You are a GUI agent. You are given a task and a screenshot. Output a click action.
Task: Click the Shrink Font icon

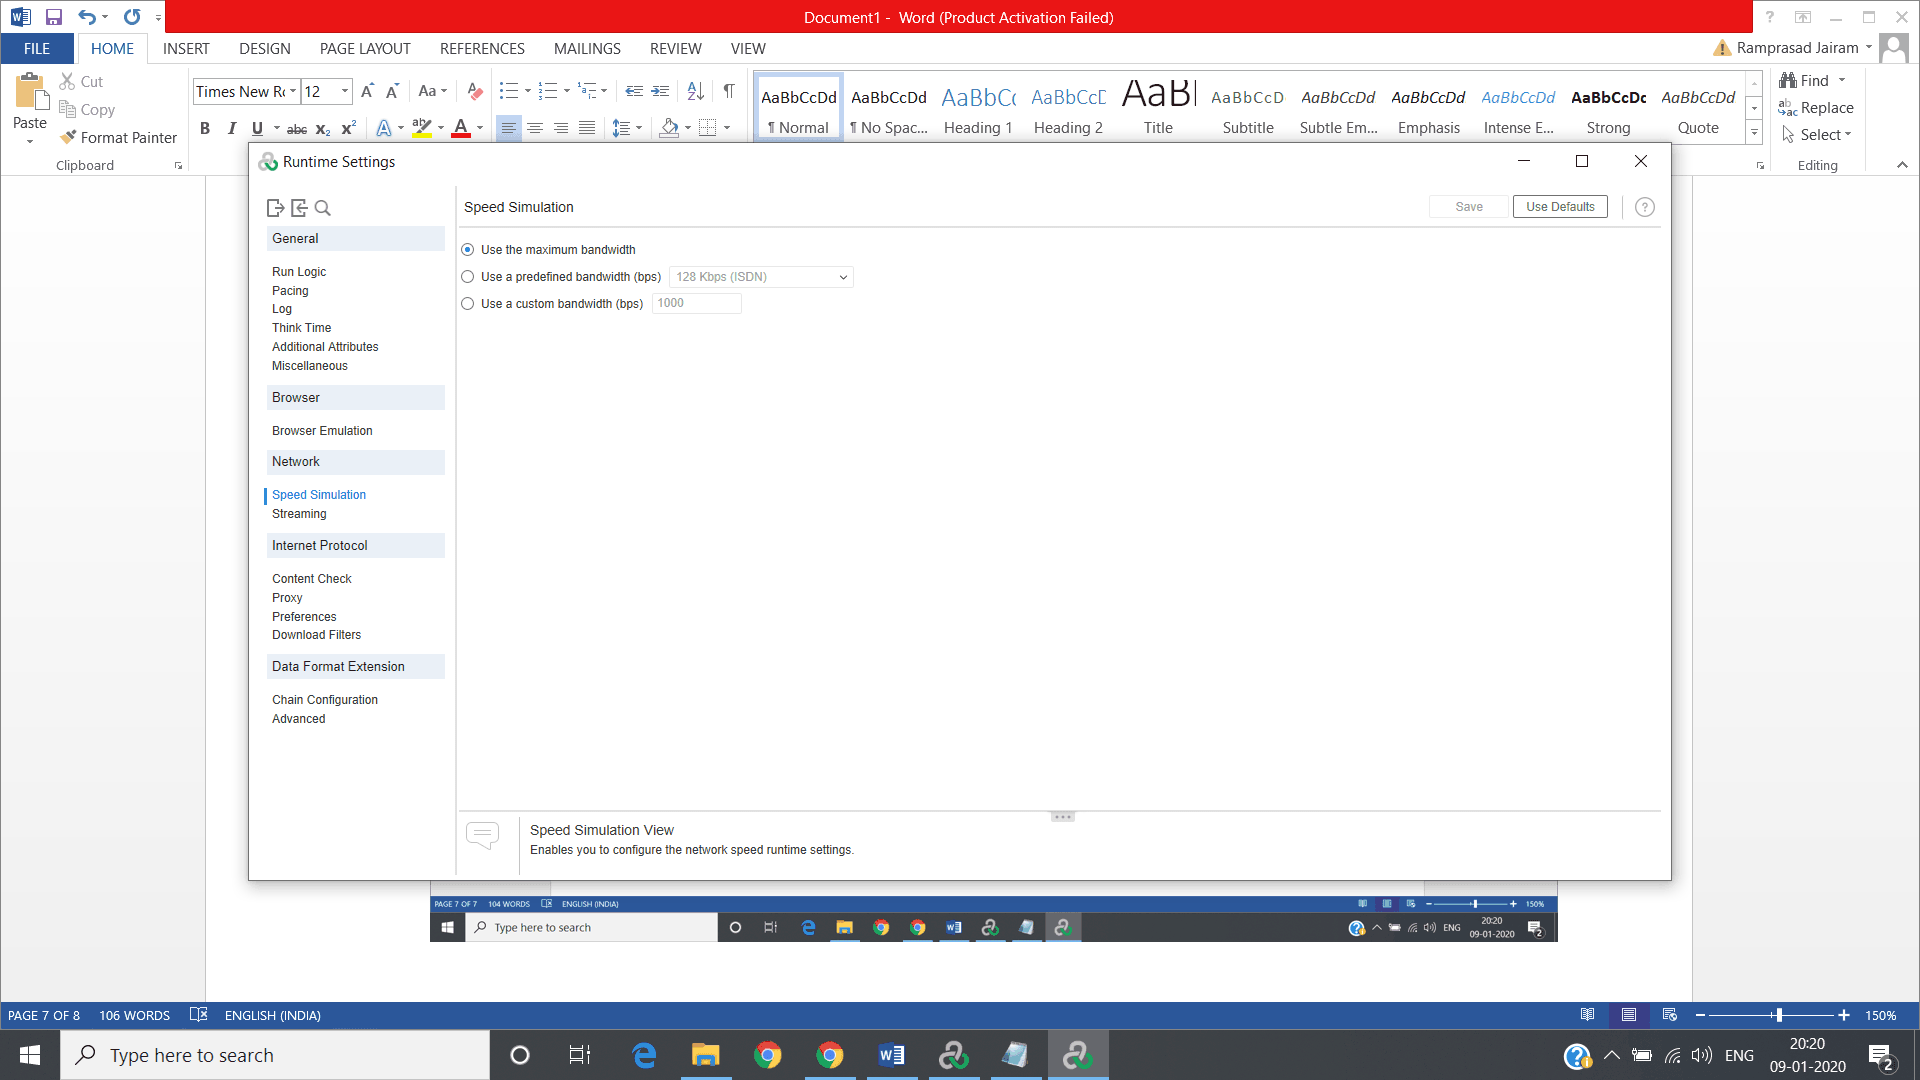coord(392,91)
